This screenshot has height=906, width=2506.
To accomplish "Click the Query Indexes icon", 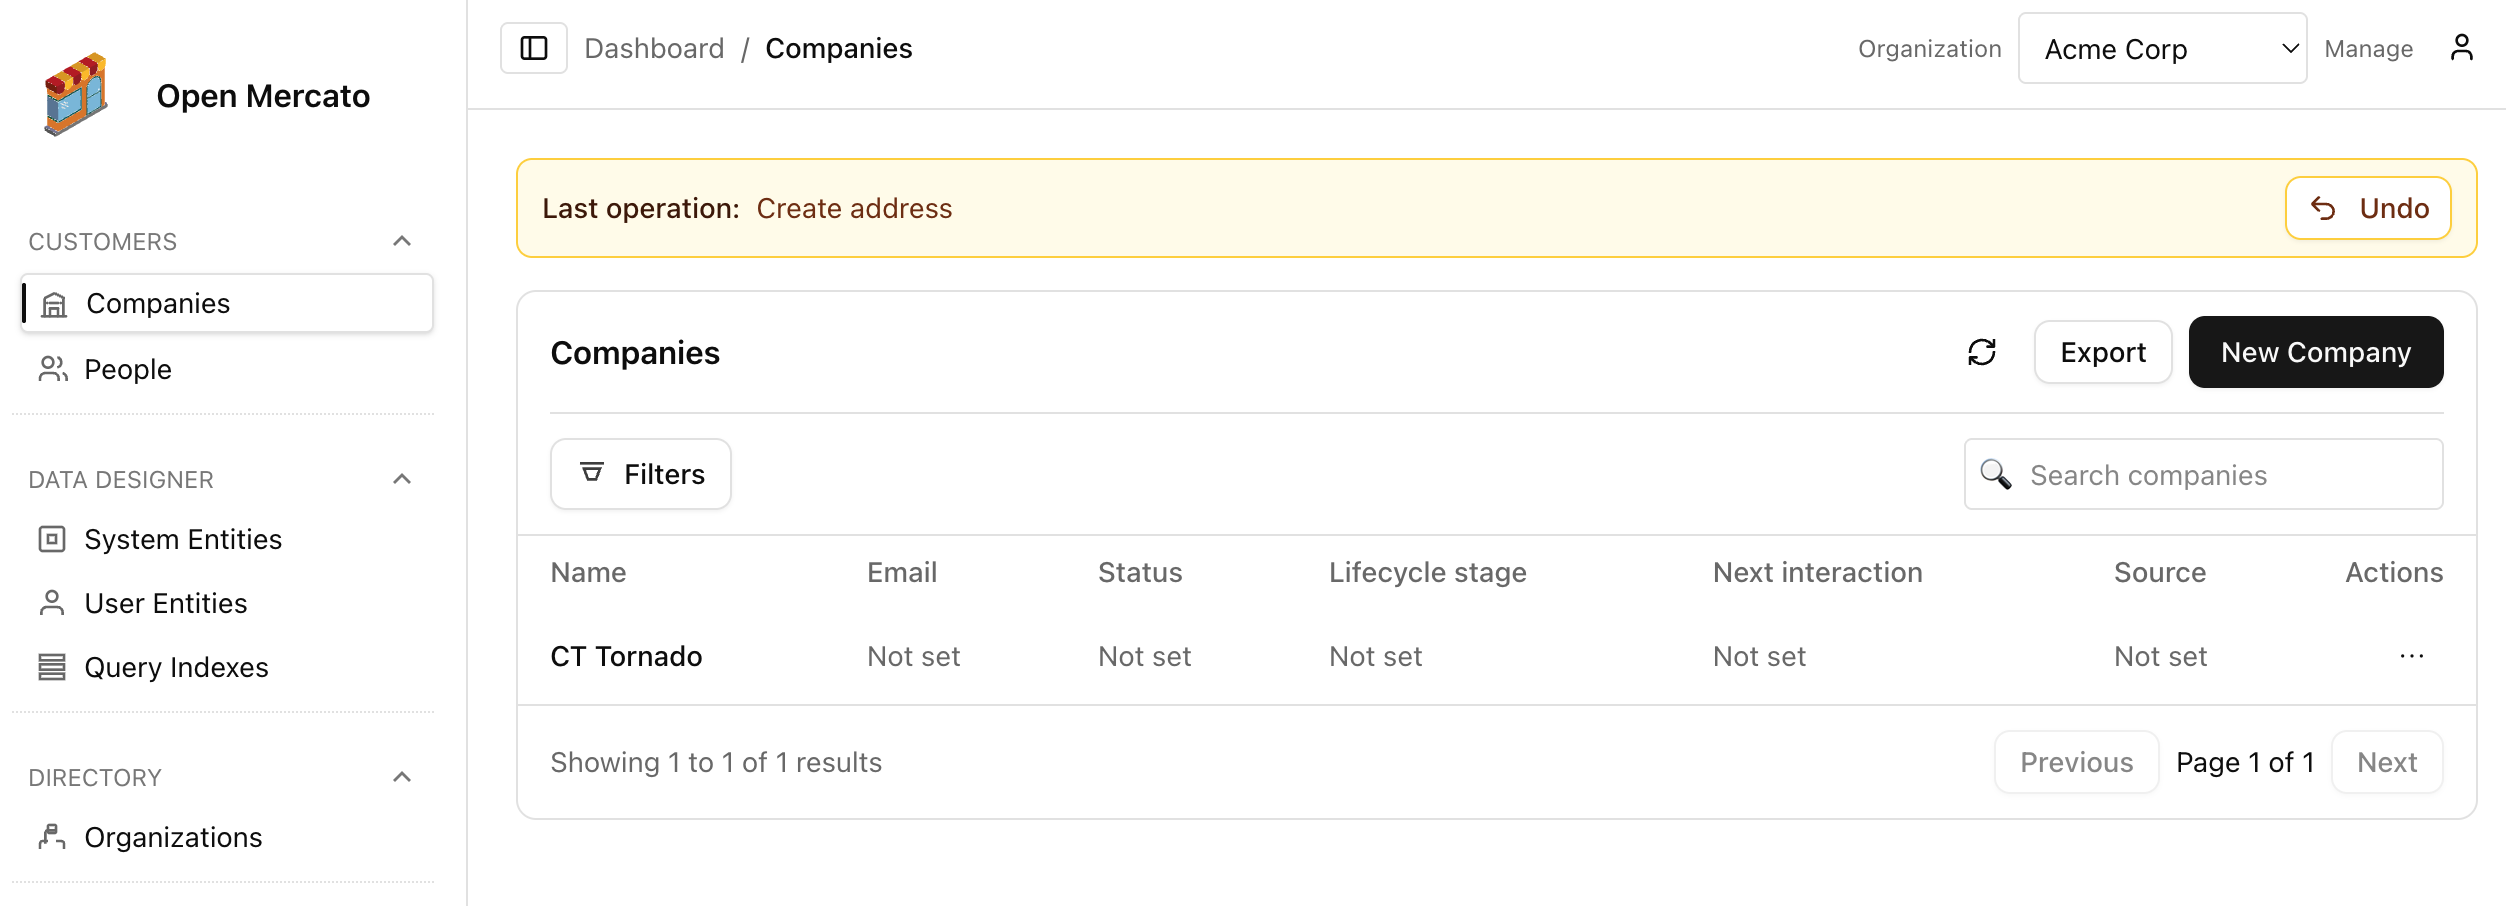I will pos(50,666).
